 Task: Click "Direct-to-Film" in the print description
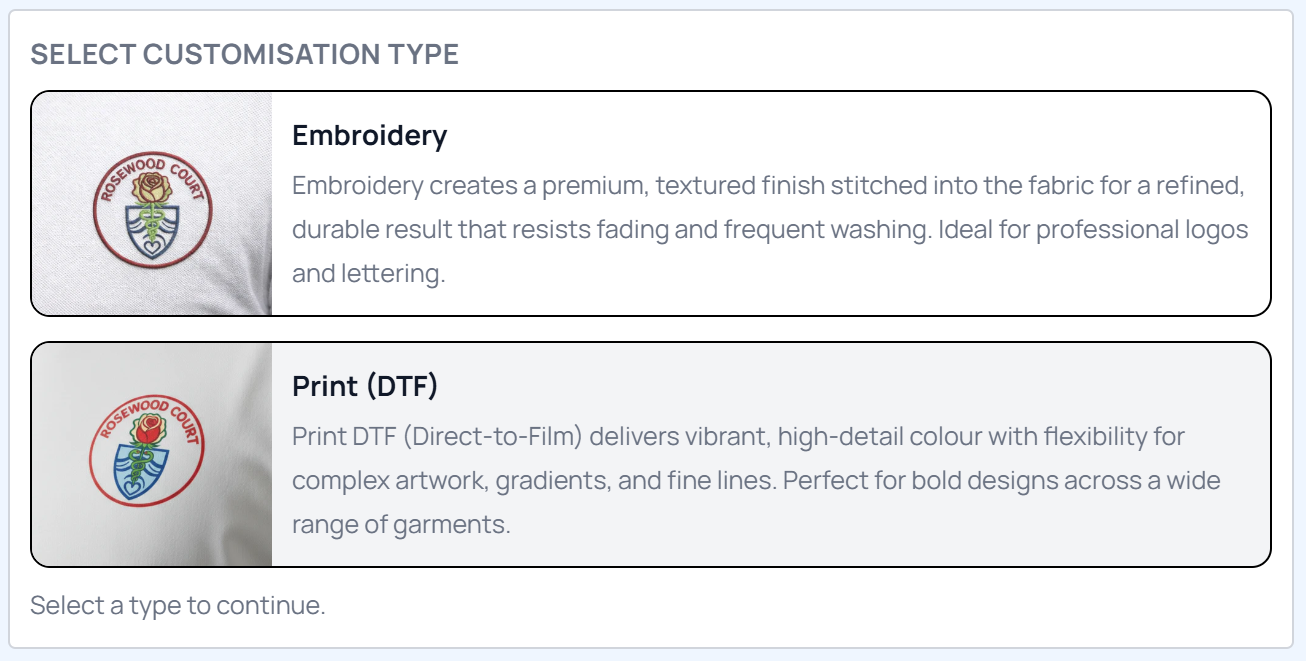tap(494, 437)
